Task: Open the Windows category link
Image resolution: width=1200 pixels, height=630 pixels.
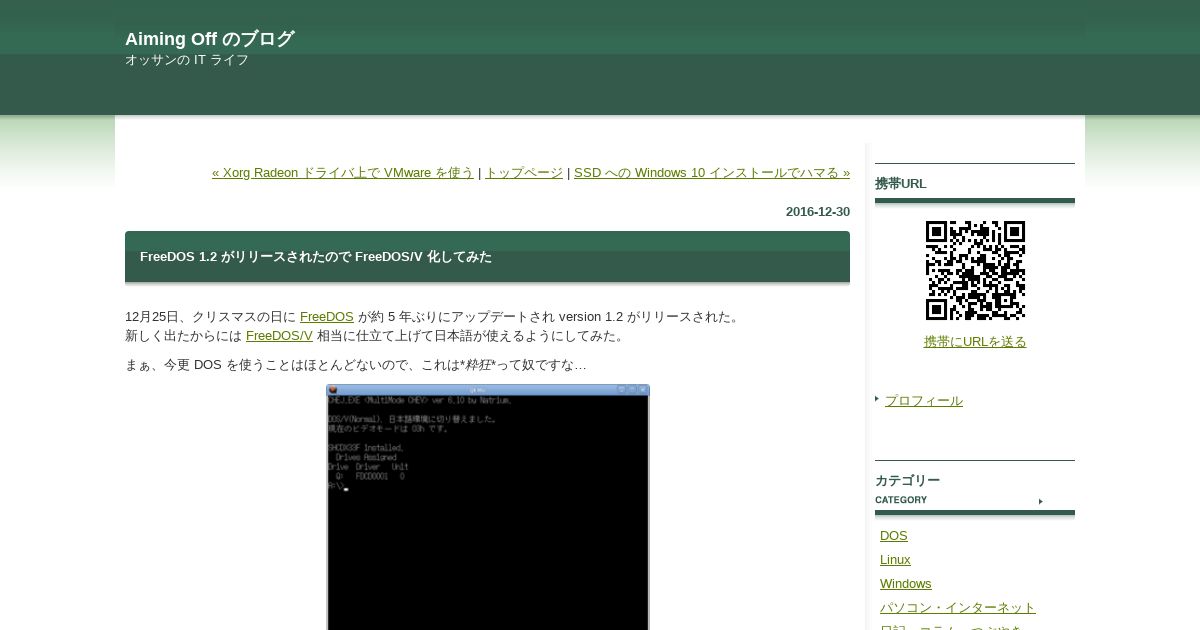Action: (906, 584)
